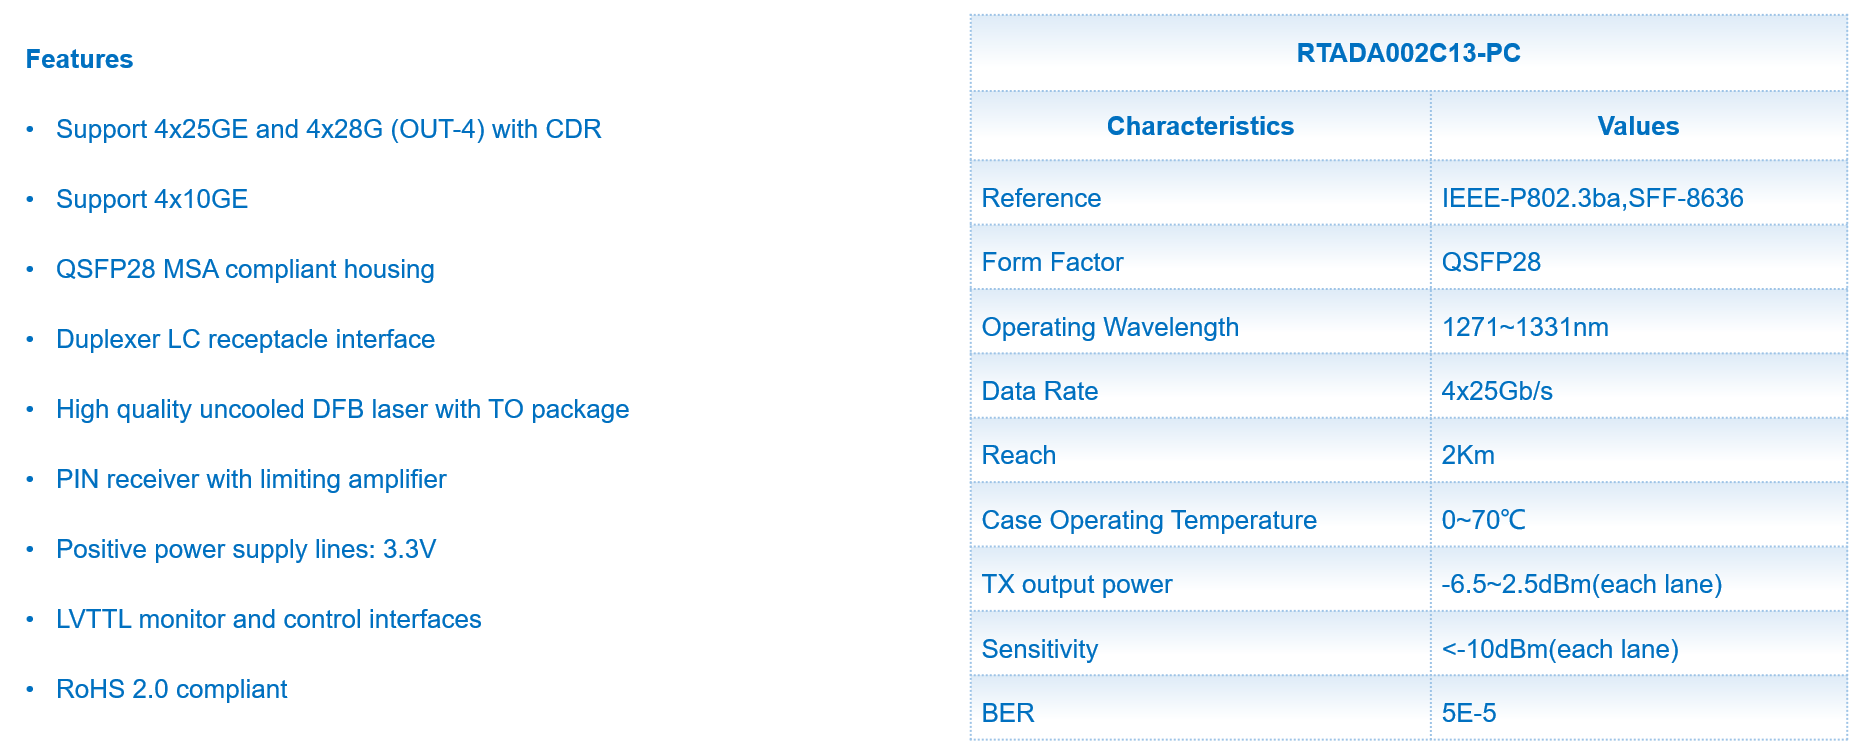Click the PIN receiver with limiting amplifier line

point(251,479)
